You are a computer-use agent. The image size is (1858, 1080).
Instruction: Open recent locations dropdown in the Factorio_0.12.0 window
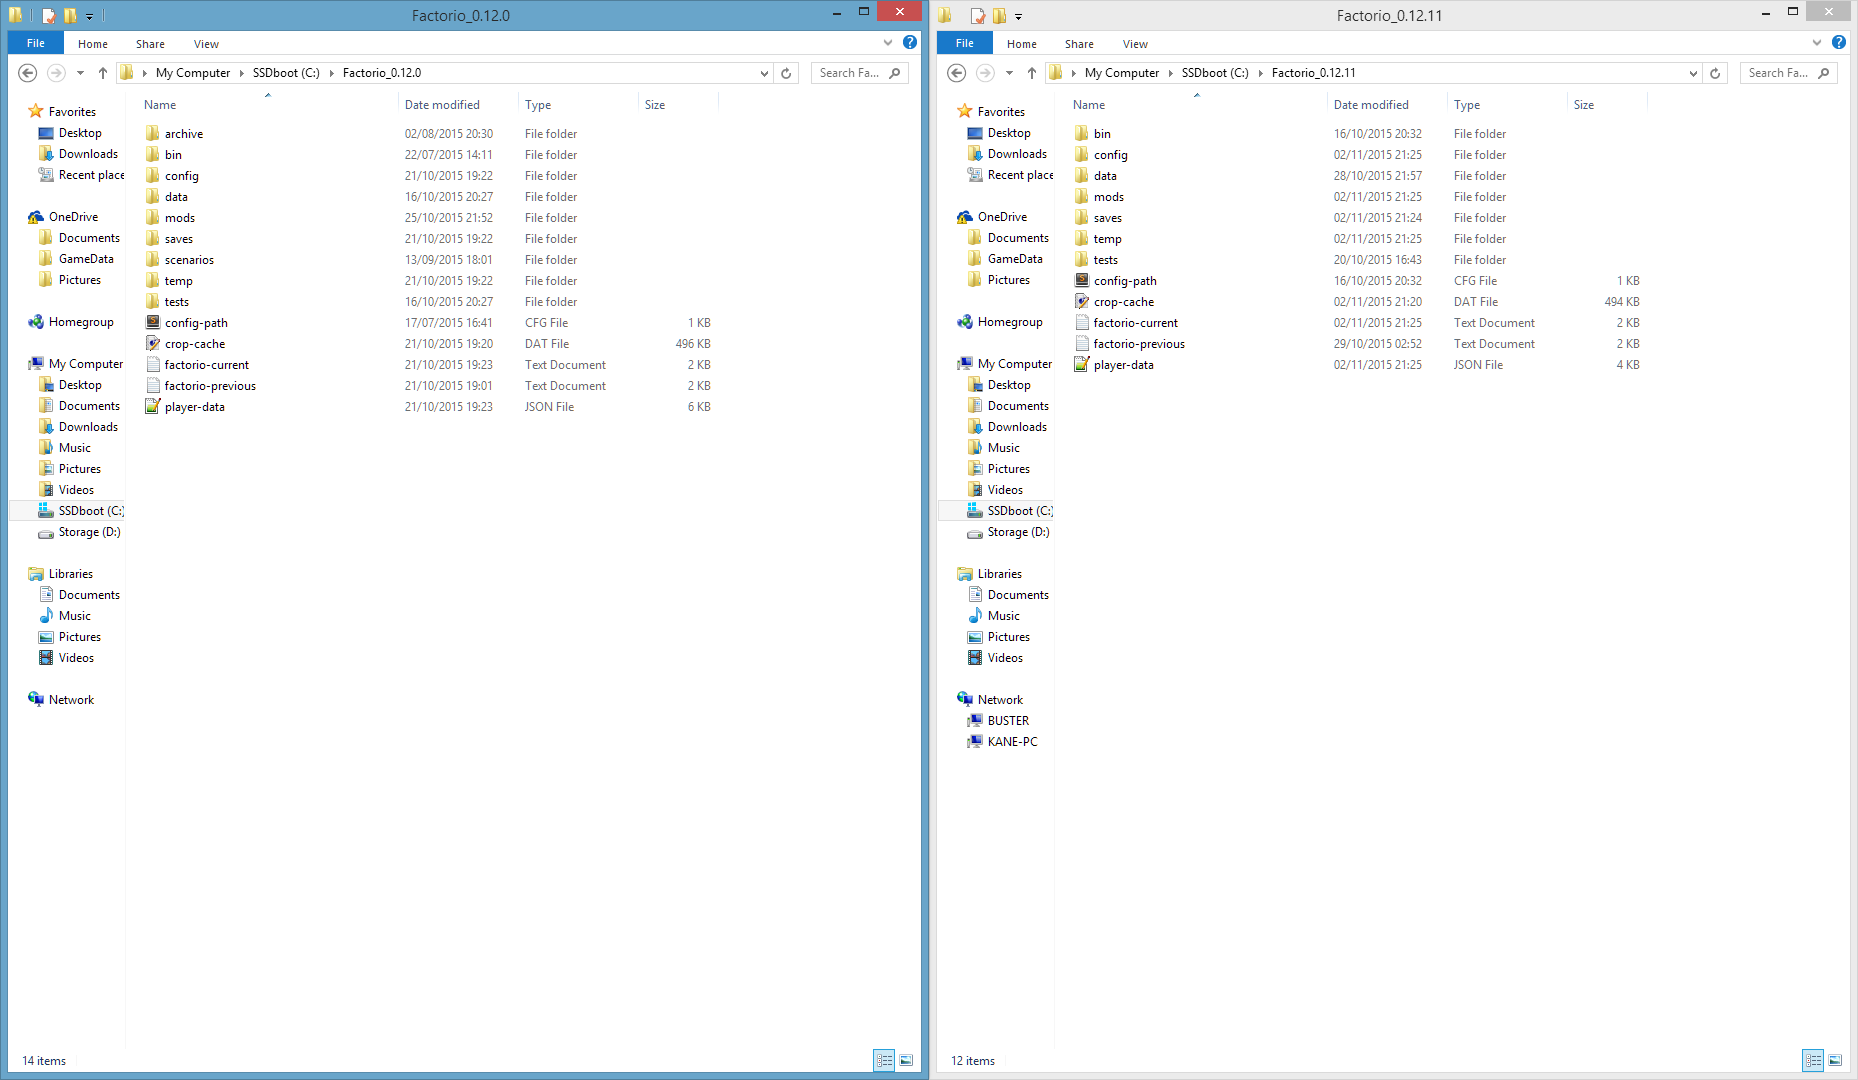coord(80,73)
